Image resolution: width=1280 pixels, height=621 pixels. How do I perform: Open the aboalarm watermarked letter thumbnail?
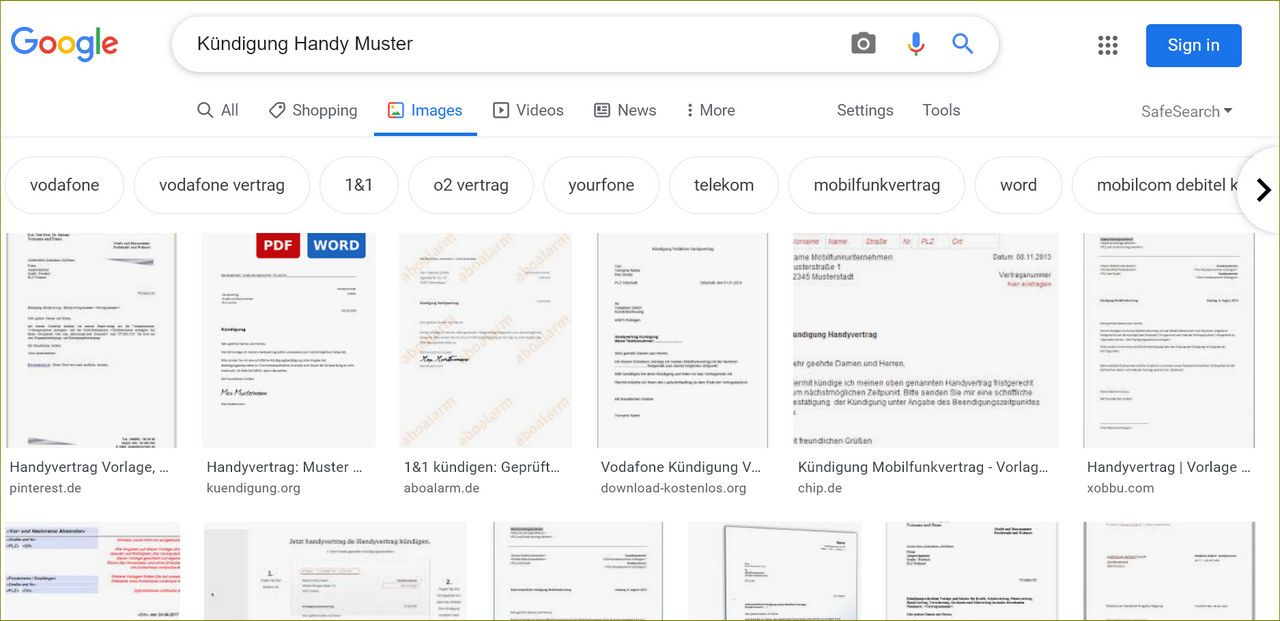click(x=485, y=340)
